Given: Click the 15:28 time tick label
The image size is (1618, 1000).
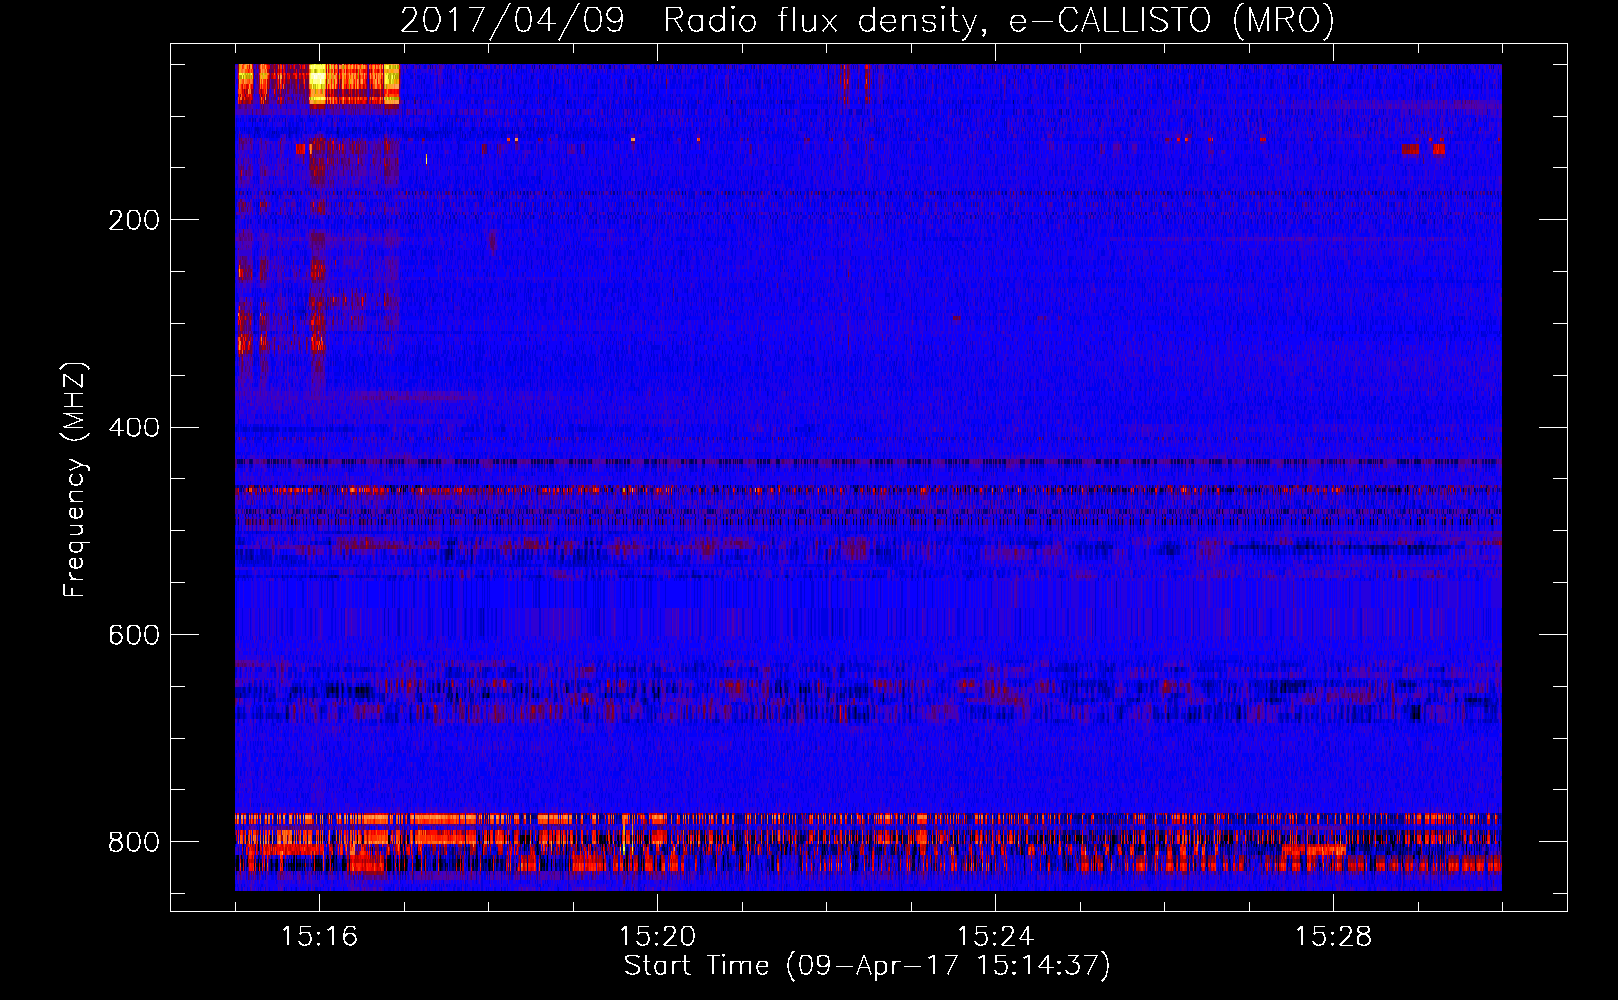Looking at the screenshot, I should coord(1333,937).
